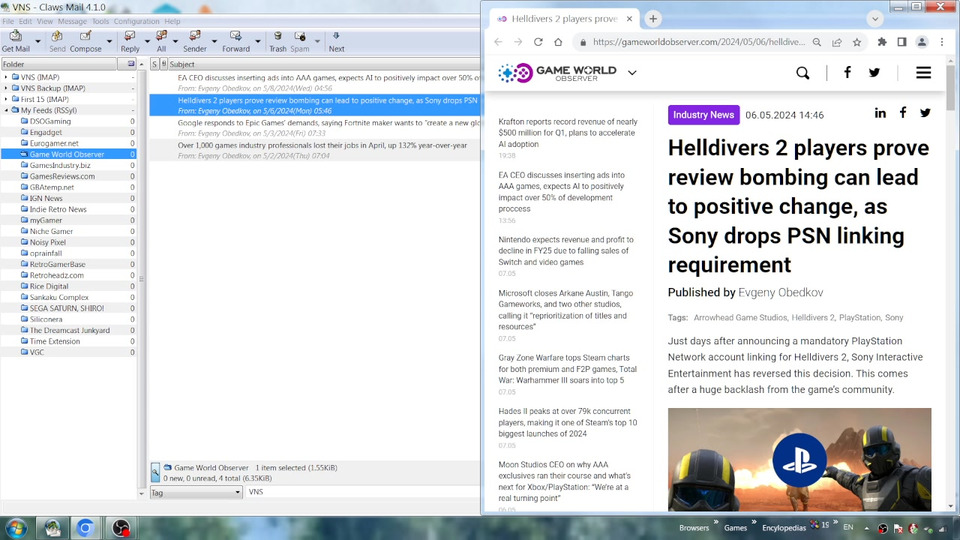Open Game World Observer hamburger menu
The width and height of the screenshot is (960, 540).
(x=923, y=73)
